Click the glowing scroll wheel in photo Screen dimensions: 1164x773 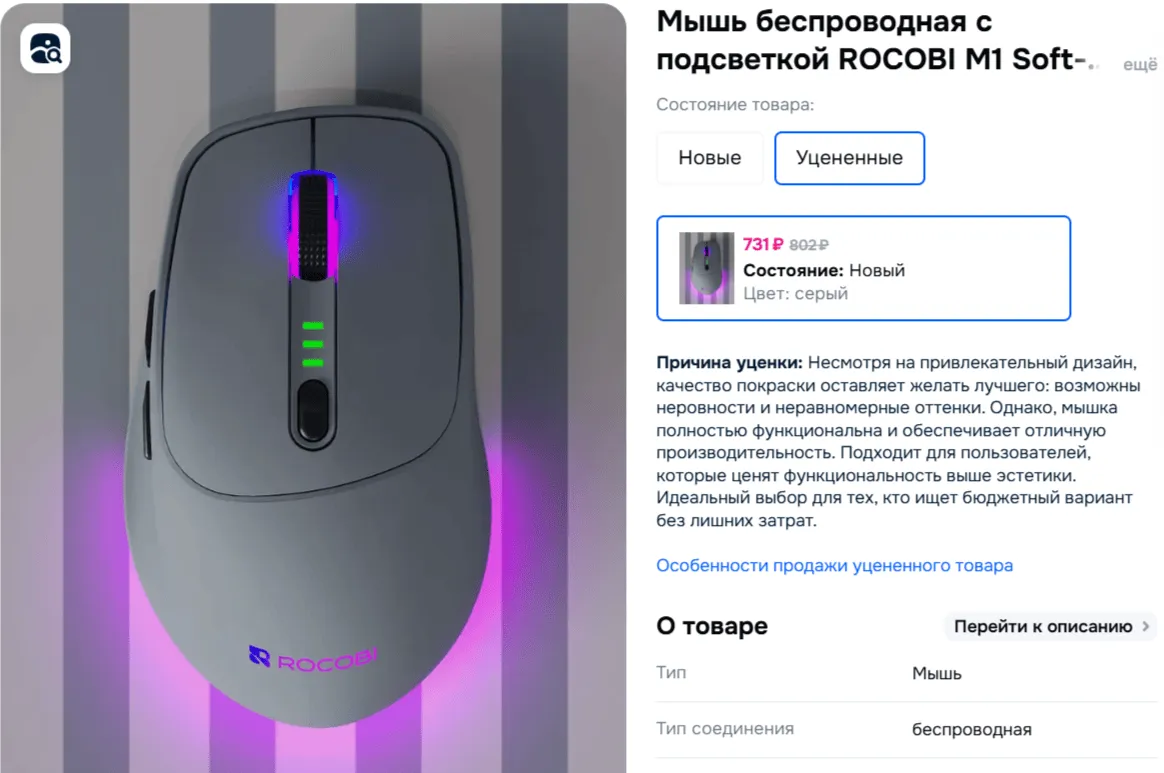tap(313, 226)
